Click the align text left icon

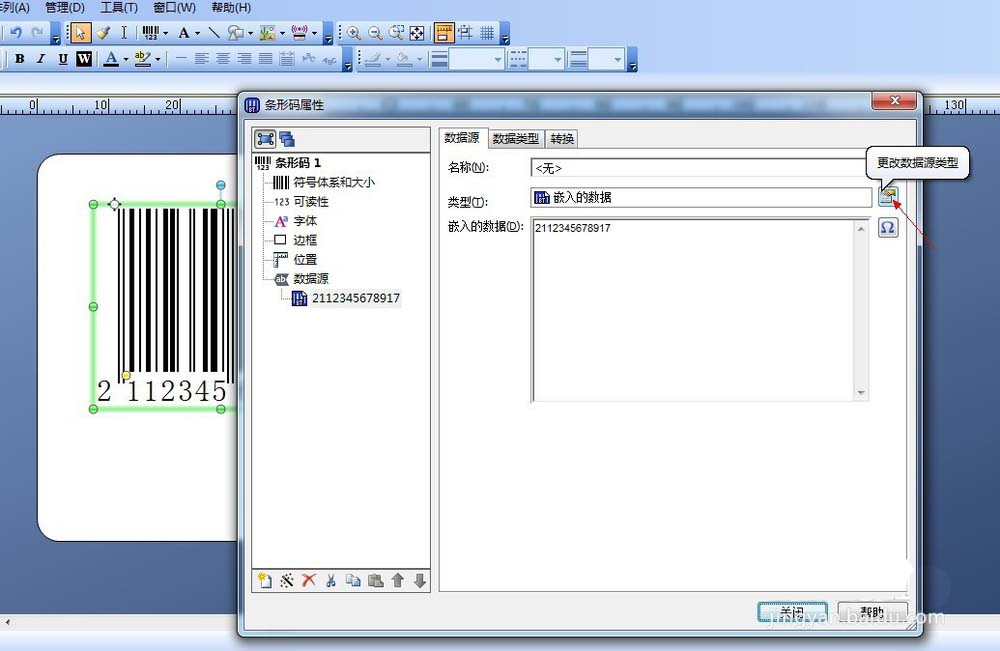coord(202,59)
